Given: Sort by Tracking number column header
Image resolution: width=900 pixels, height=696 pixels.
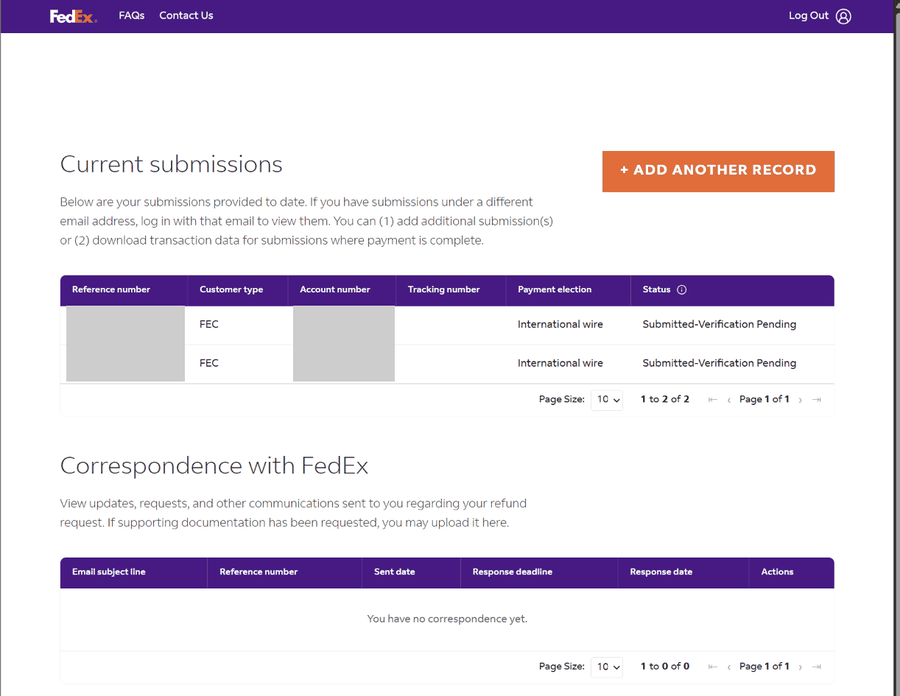Looking at the screenshot, I should click(x=444, y=290).
